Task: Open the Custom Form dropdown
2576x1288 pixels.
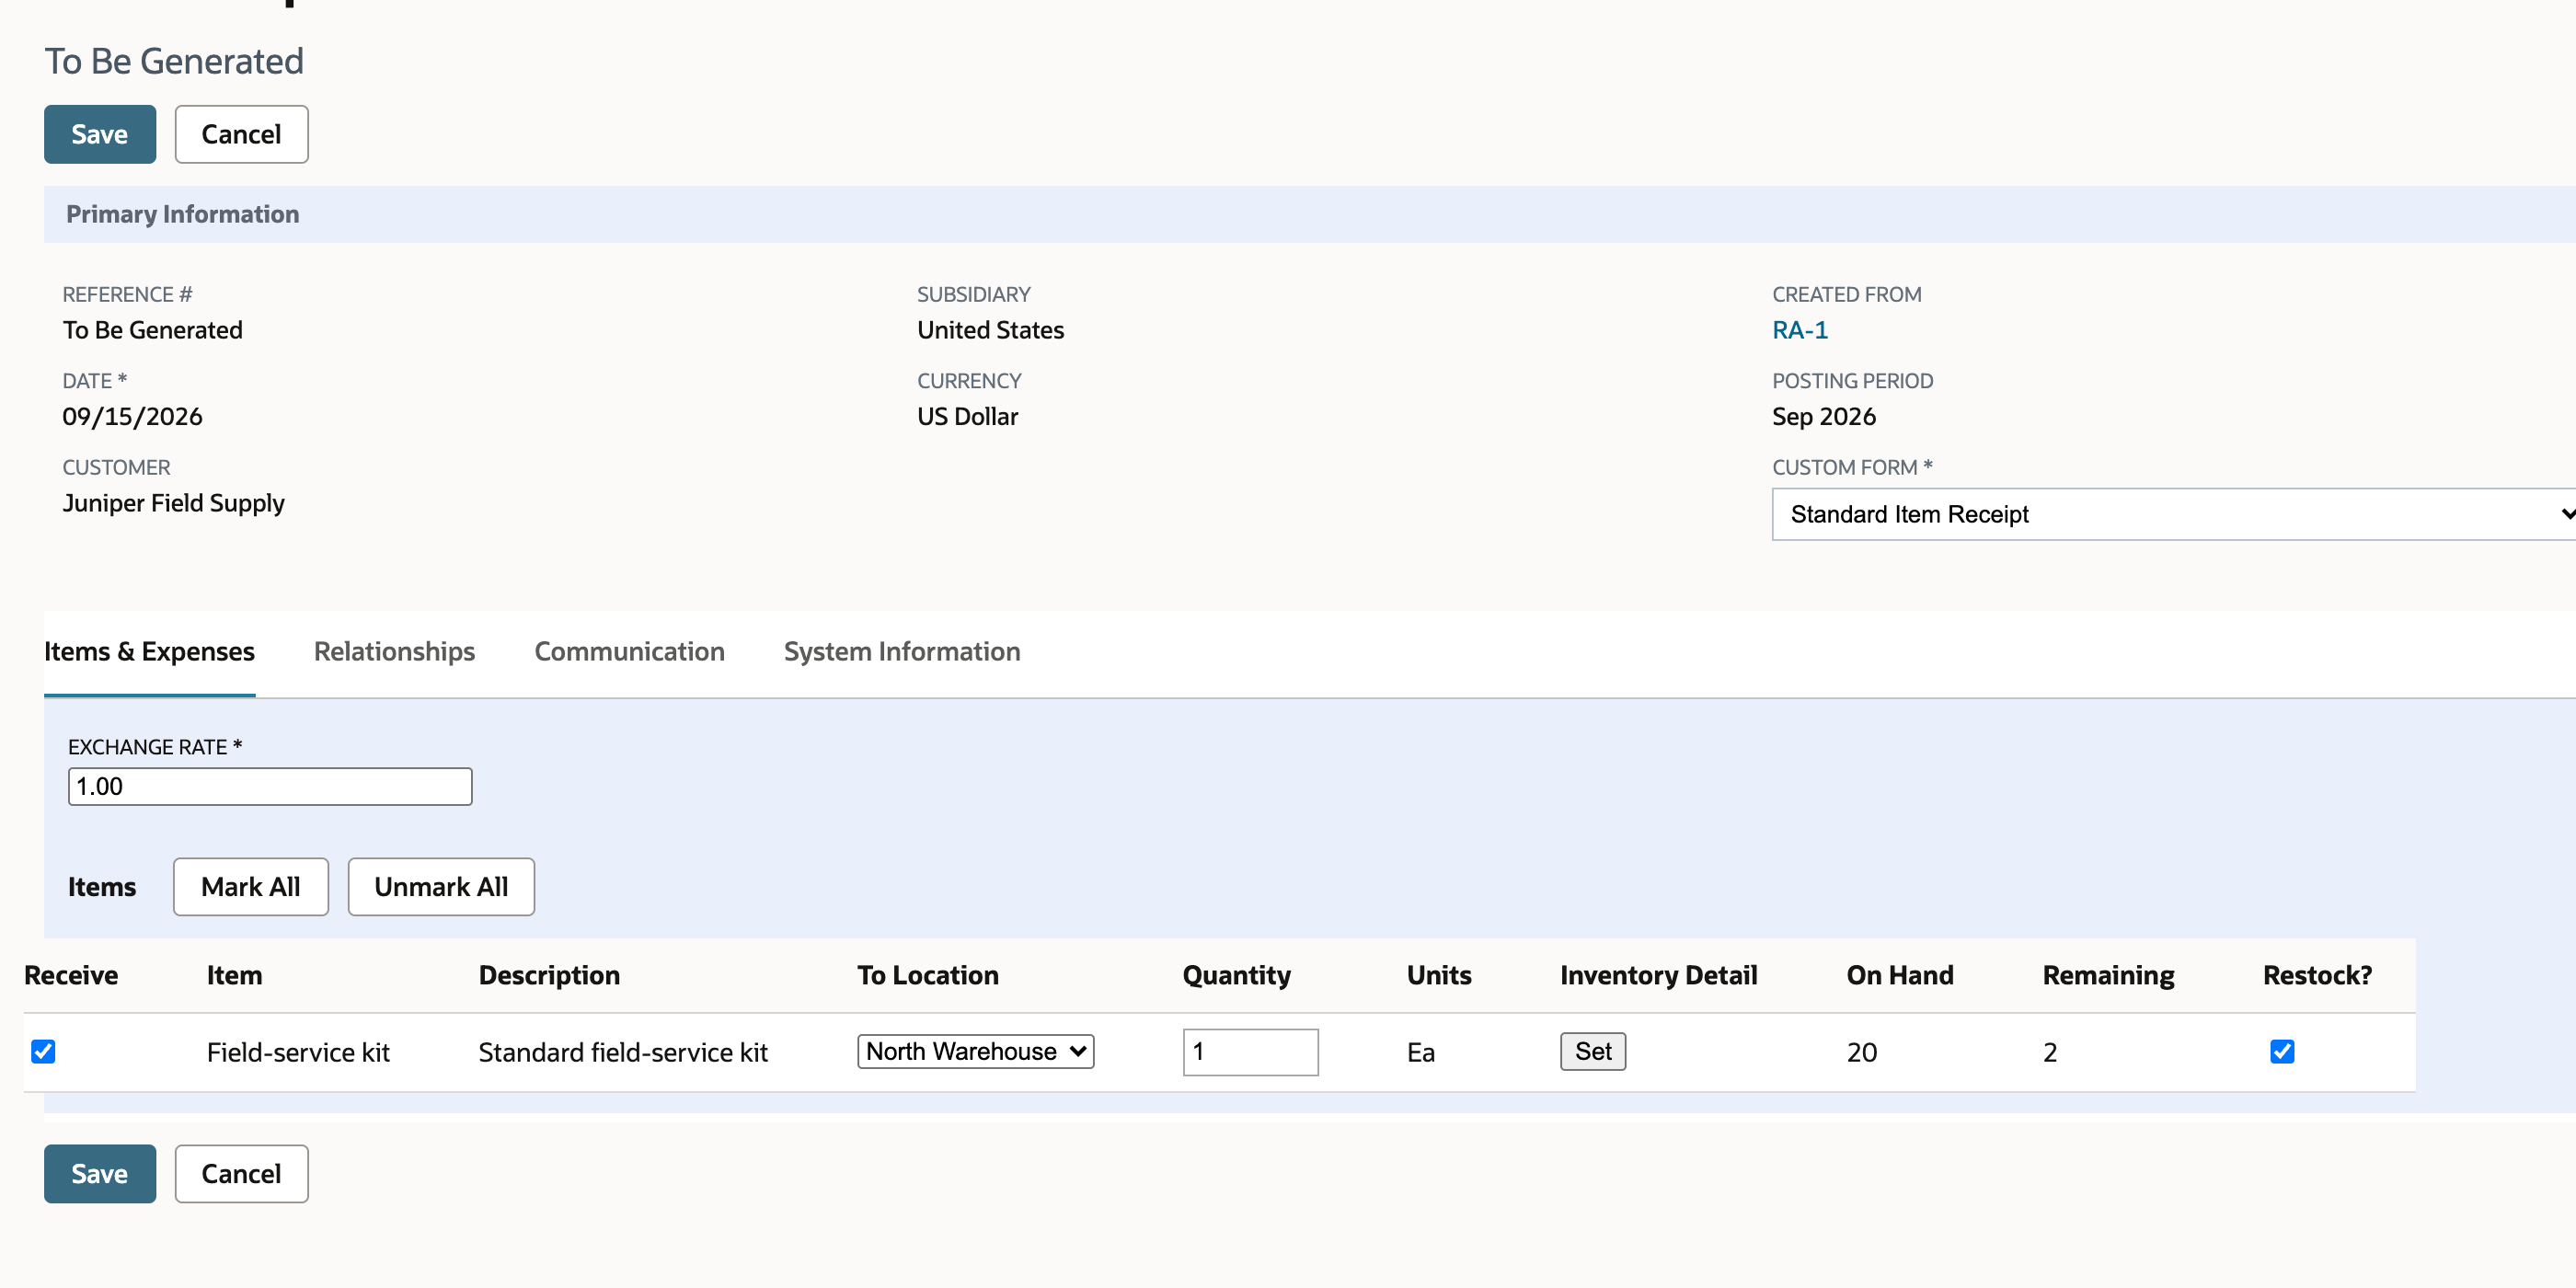Action: coord(2173,514)
